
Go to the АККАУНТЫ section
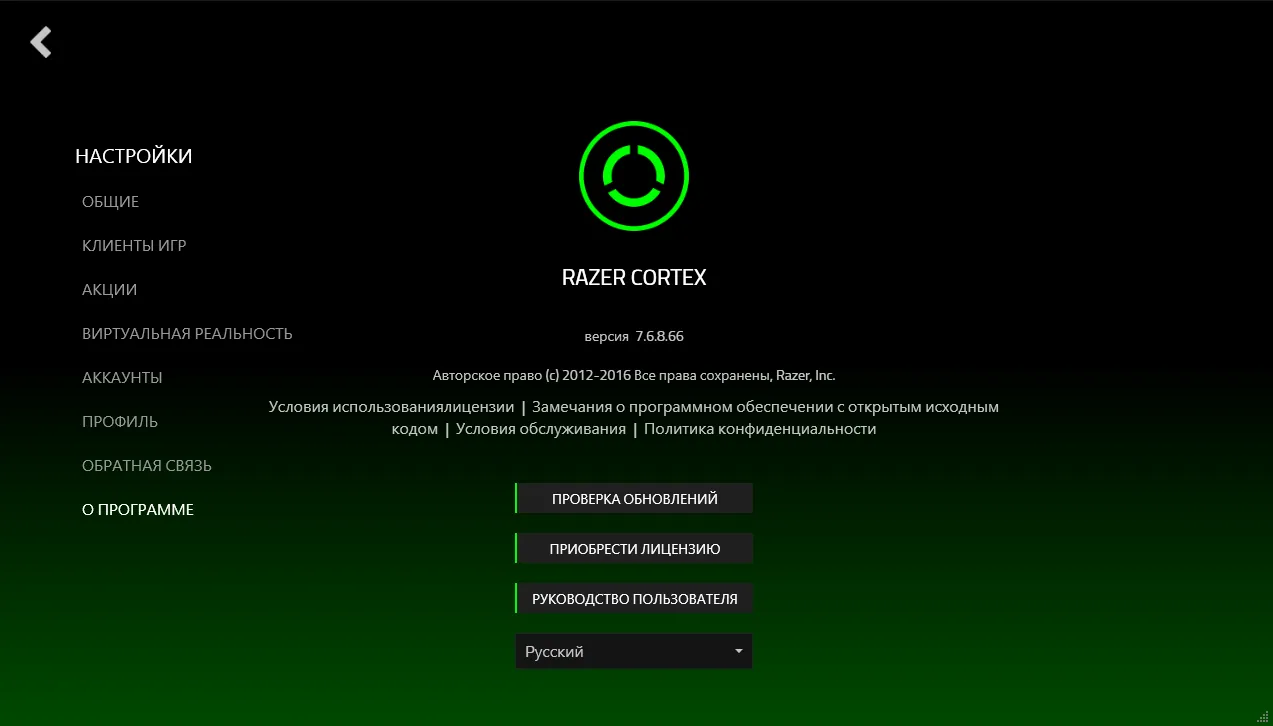[122, 378]
